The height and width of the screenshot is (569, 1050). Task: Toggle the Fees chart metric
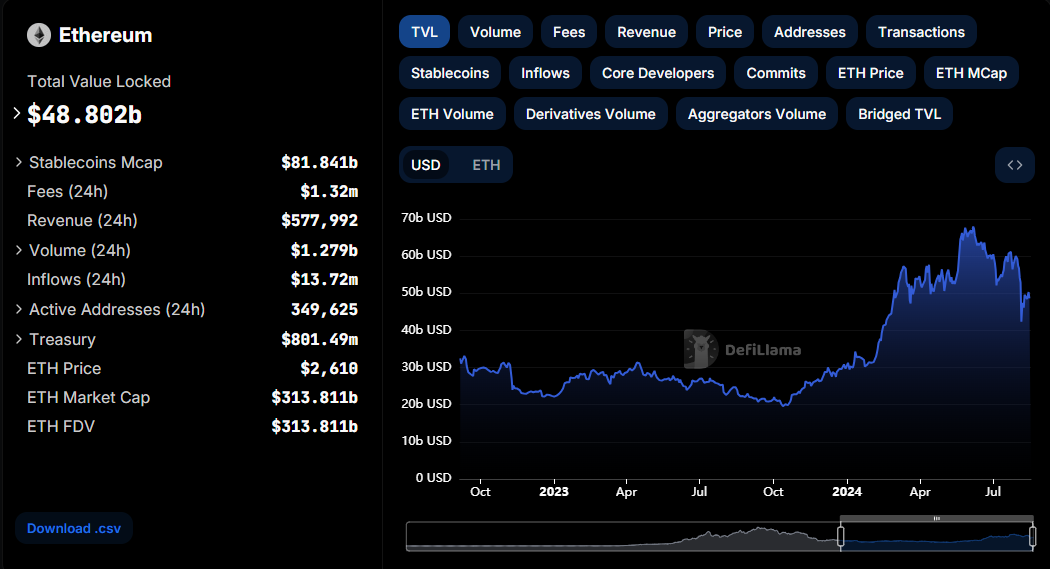(569, 32)
